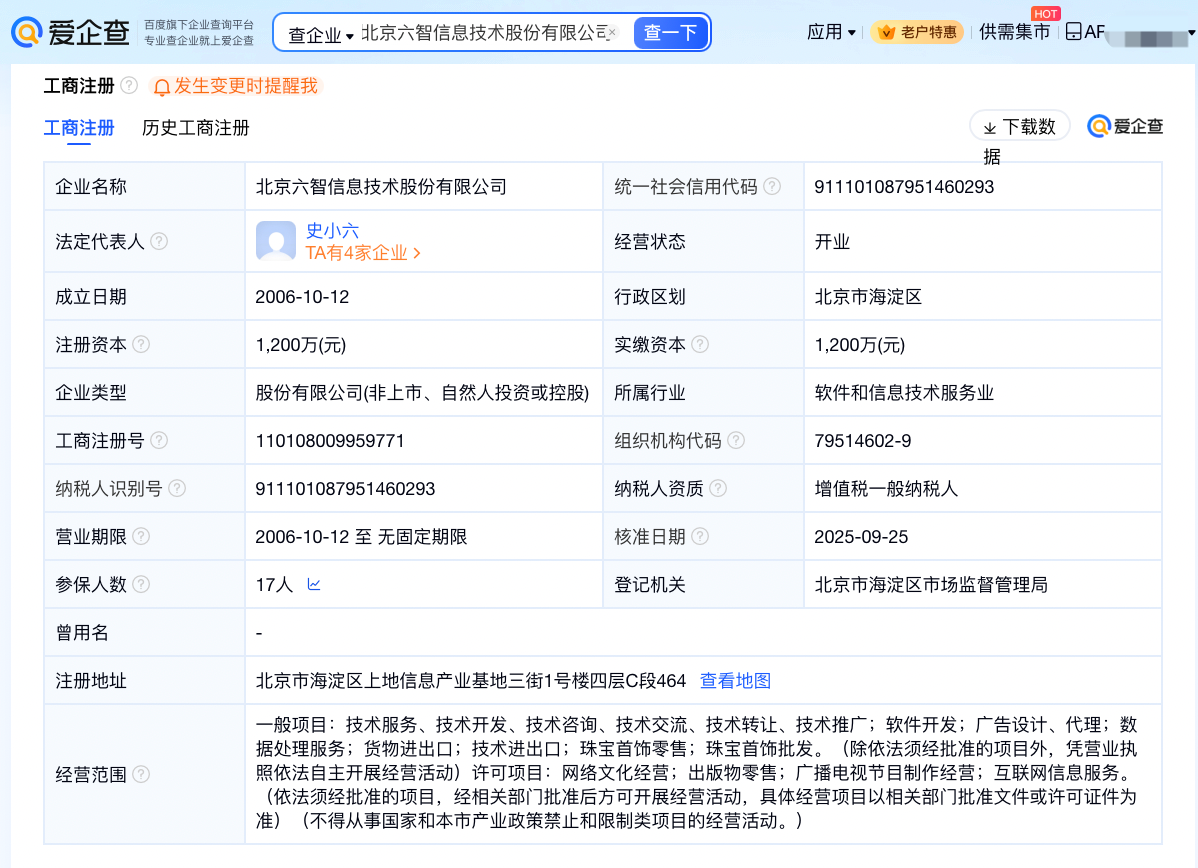The height and width of the screenshot is (868, 1198).
Task: Click the legal representative avatar image
Action: click(x=276, y=241)
